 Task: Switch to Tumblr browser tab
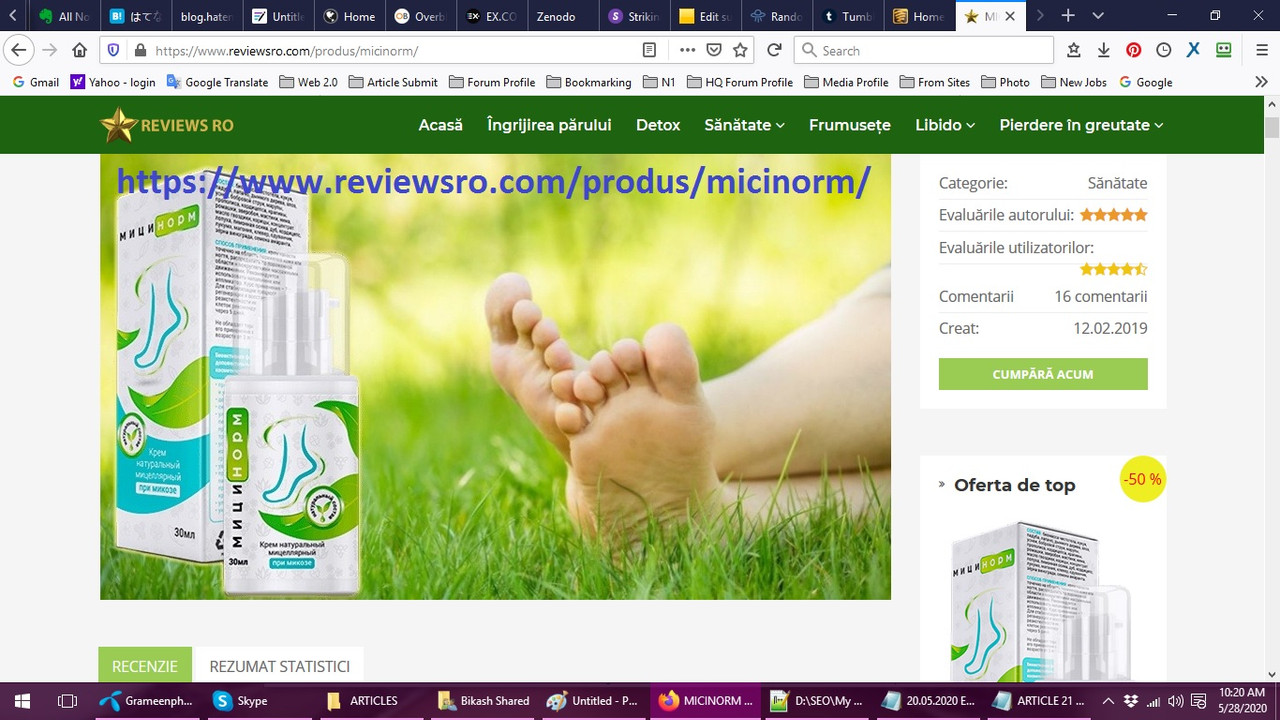coord(847,16)
